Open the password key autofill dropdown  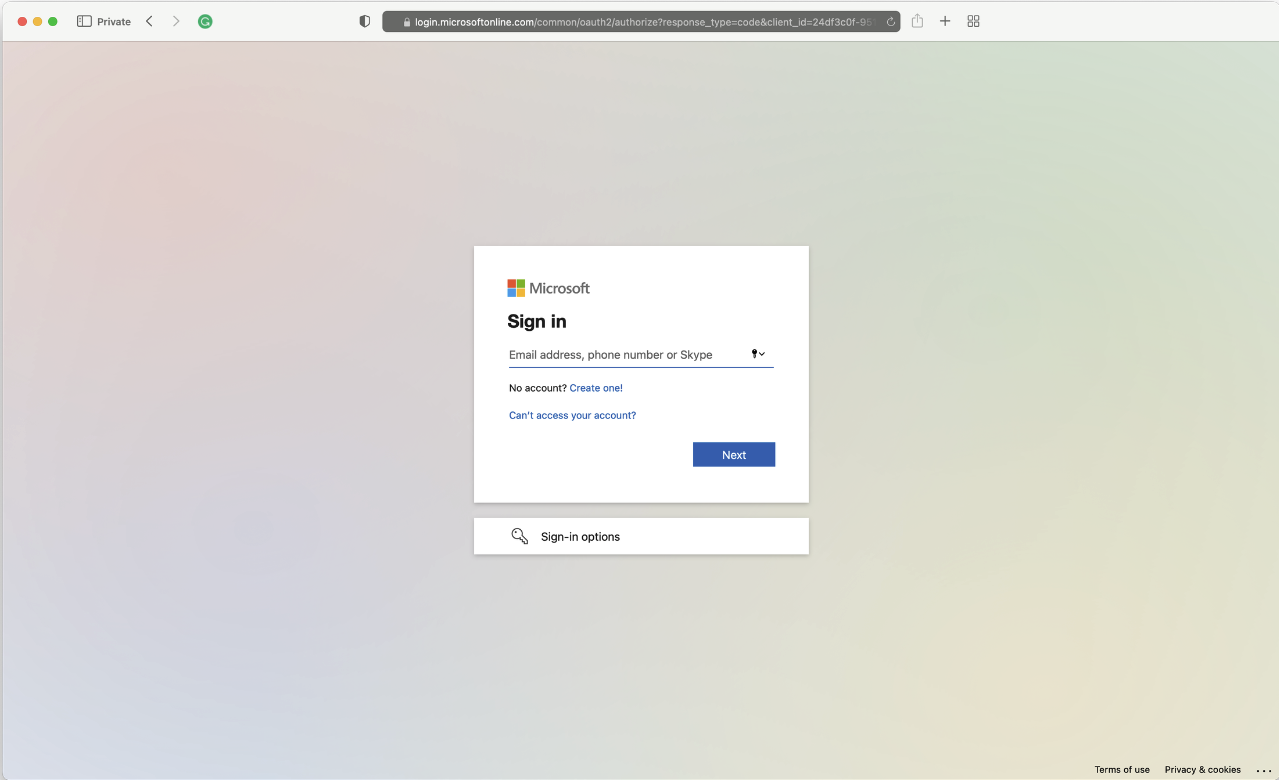(x=758, y=354)
